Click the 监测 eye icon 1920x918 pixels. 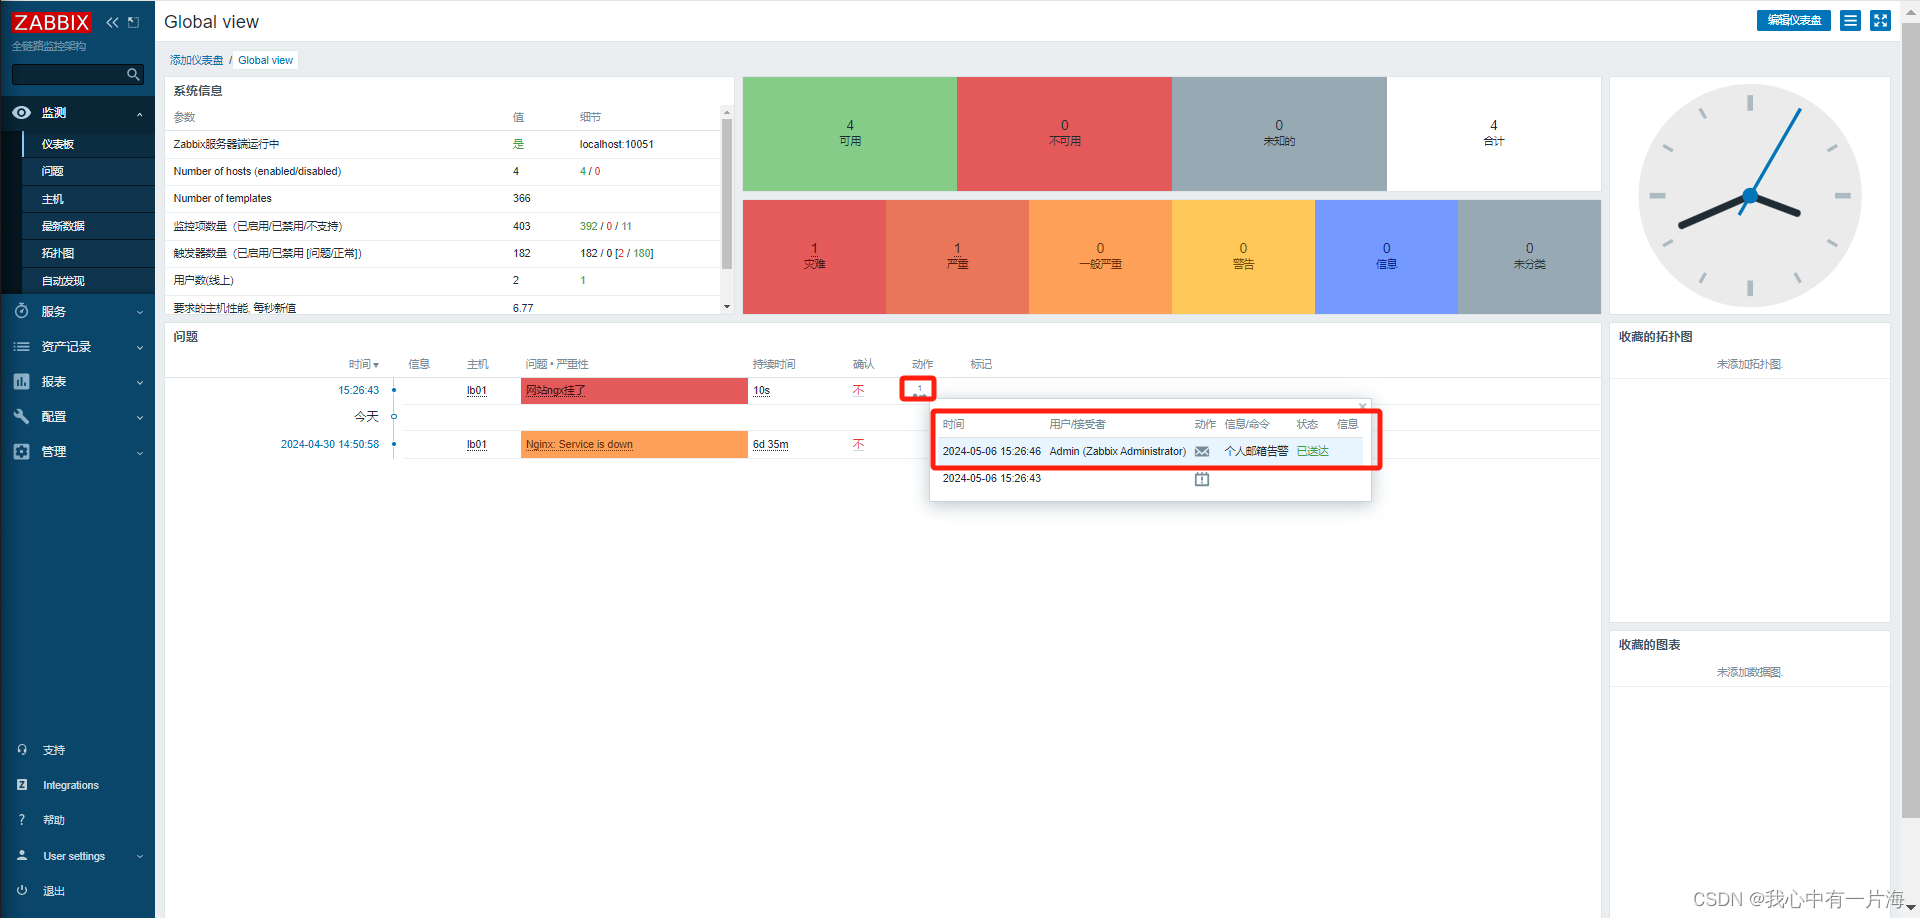[x=21, y=113]
